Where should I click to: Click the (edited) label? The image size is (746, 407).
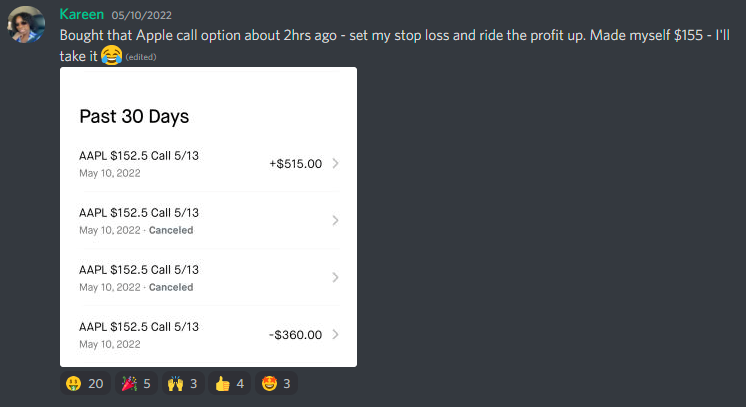[141, 57]
